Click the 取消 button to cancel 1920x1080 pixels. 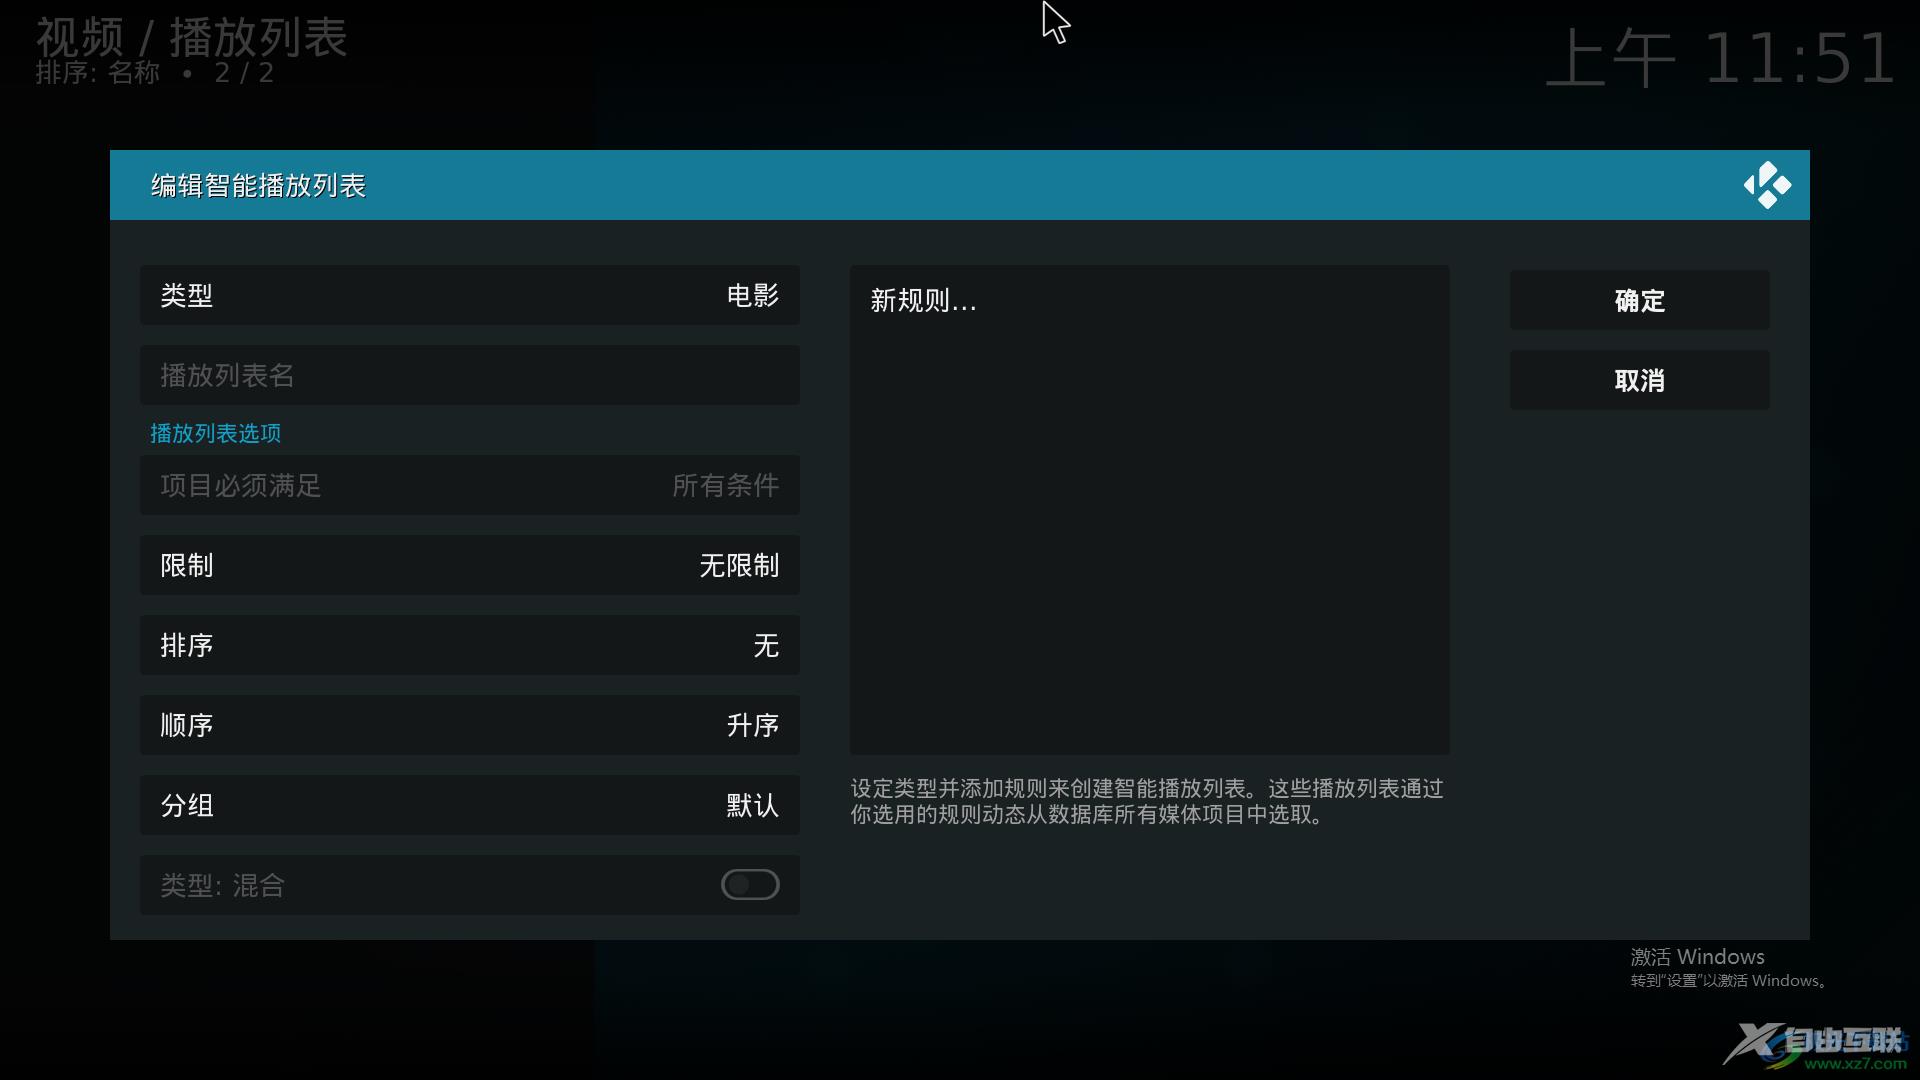[1640, 380]
